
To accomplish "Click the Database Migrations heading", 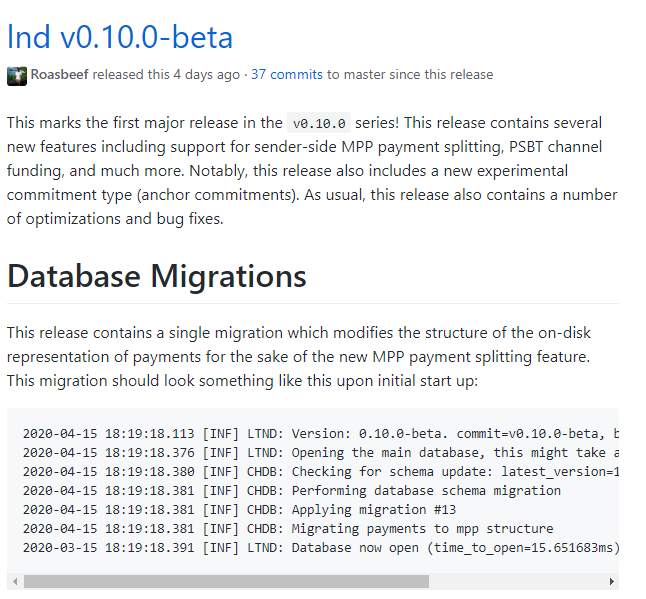I will click(x=157, y=276).
